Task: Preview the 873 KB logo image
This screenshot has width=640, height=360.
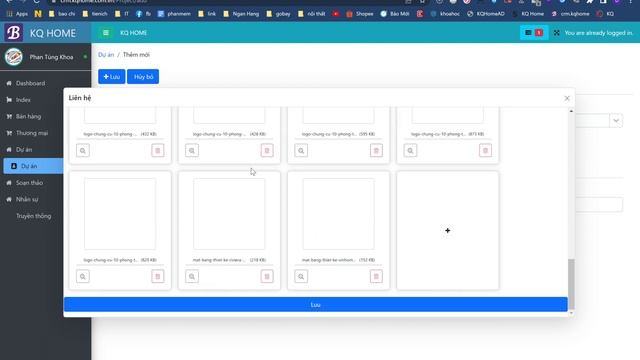Action: click(410, 151)
